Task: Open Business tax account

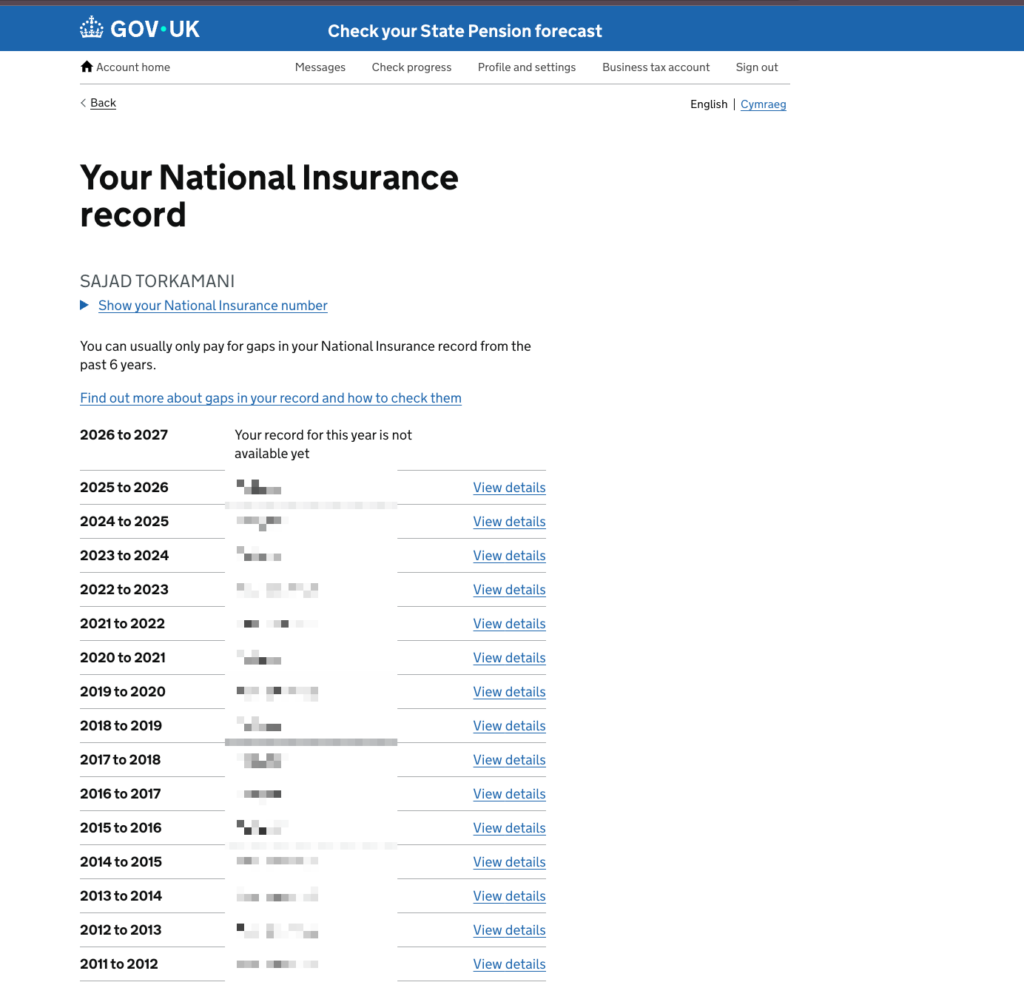Action: (656, 67)
